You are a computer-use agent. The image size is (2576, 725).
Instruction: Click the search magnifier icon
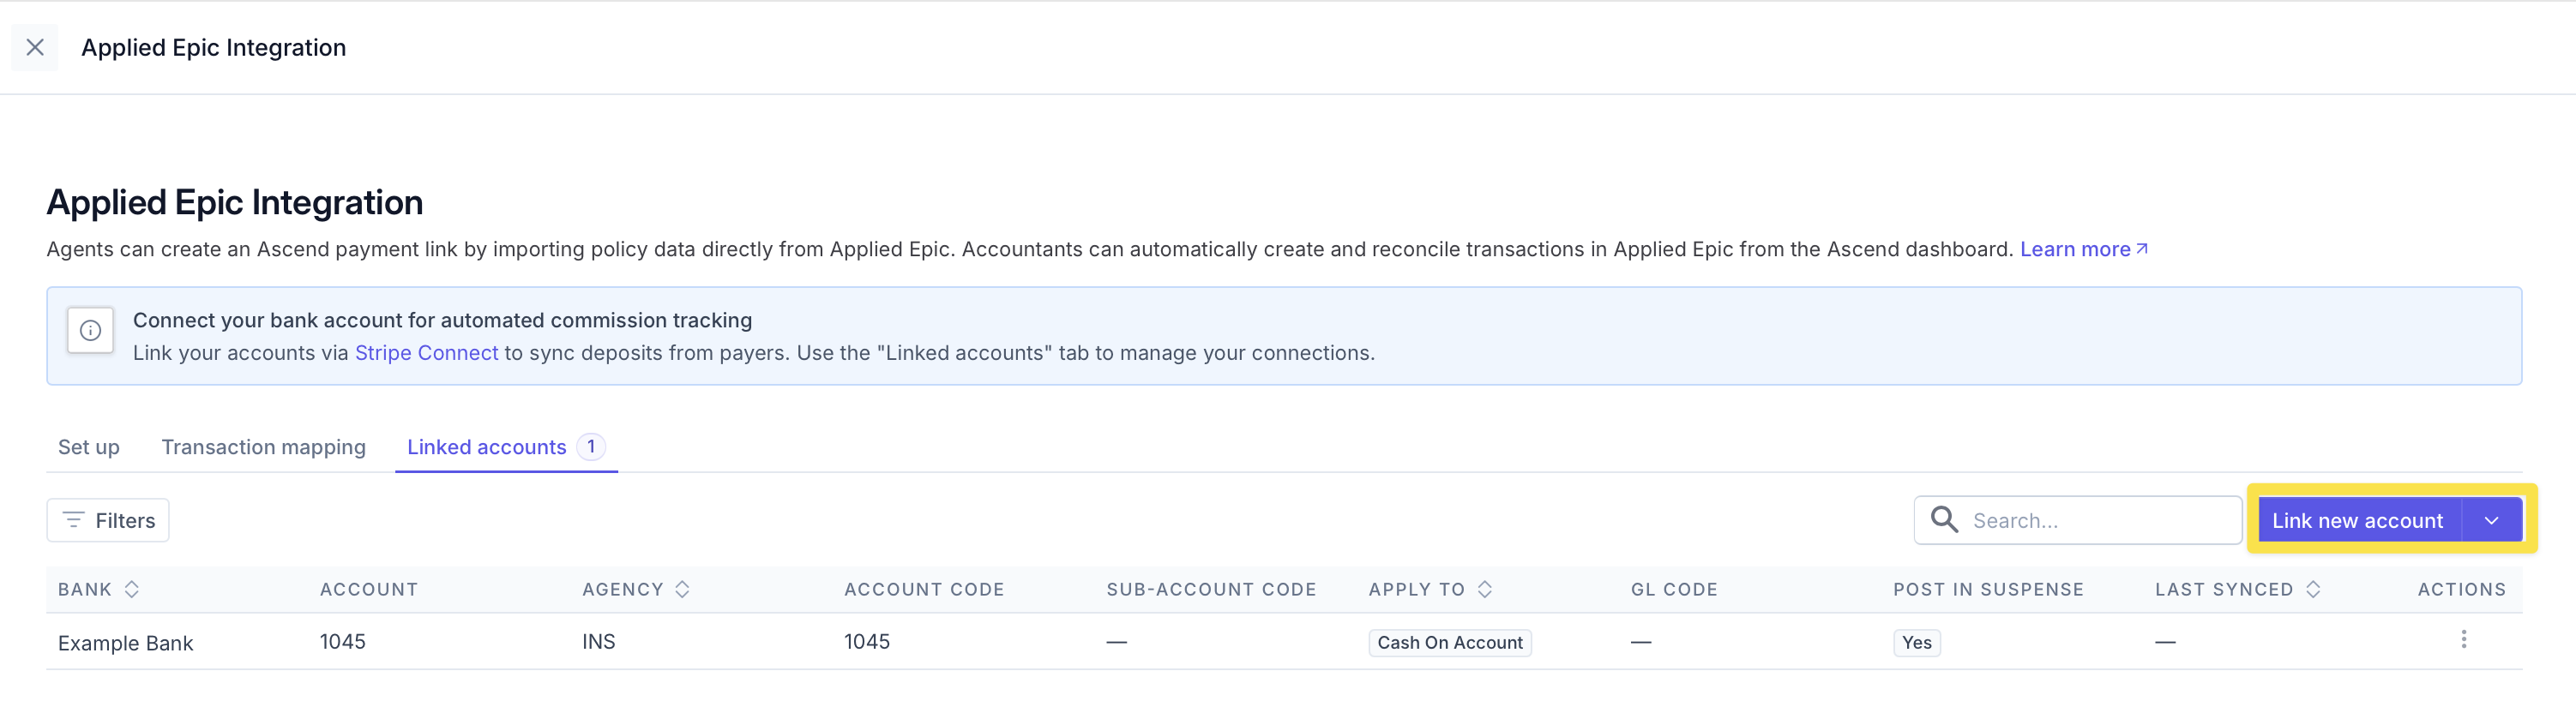(1944, 520)
